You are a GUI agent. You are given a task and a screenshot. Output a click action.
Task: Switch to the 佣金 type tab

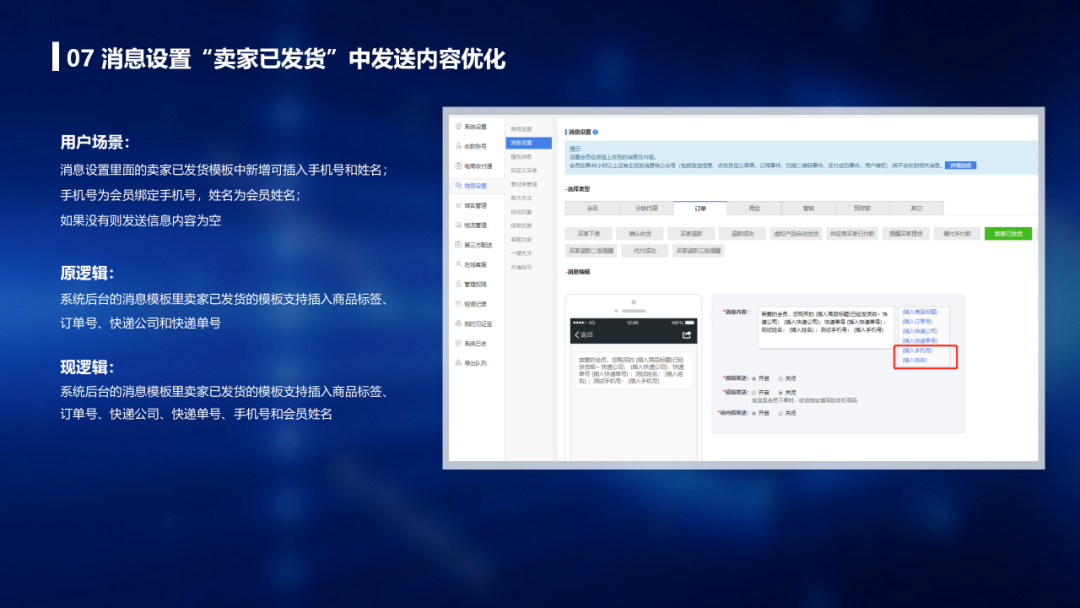click(x=753, y=208)
